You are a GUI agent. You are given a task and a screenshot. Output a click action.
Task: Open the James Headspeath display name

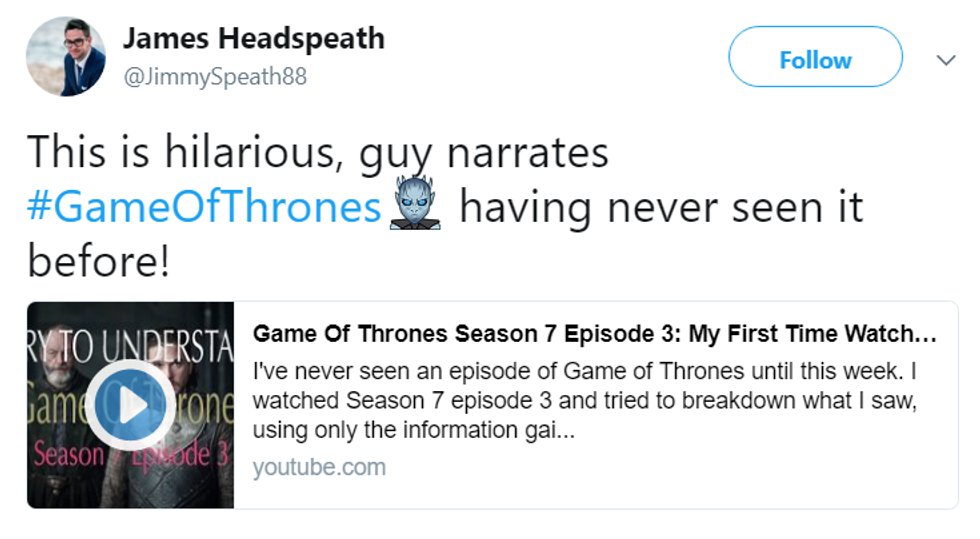point(253,39)
